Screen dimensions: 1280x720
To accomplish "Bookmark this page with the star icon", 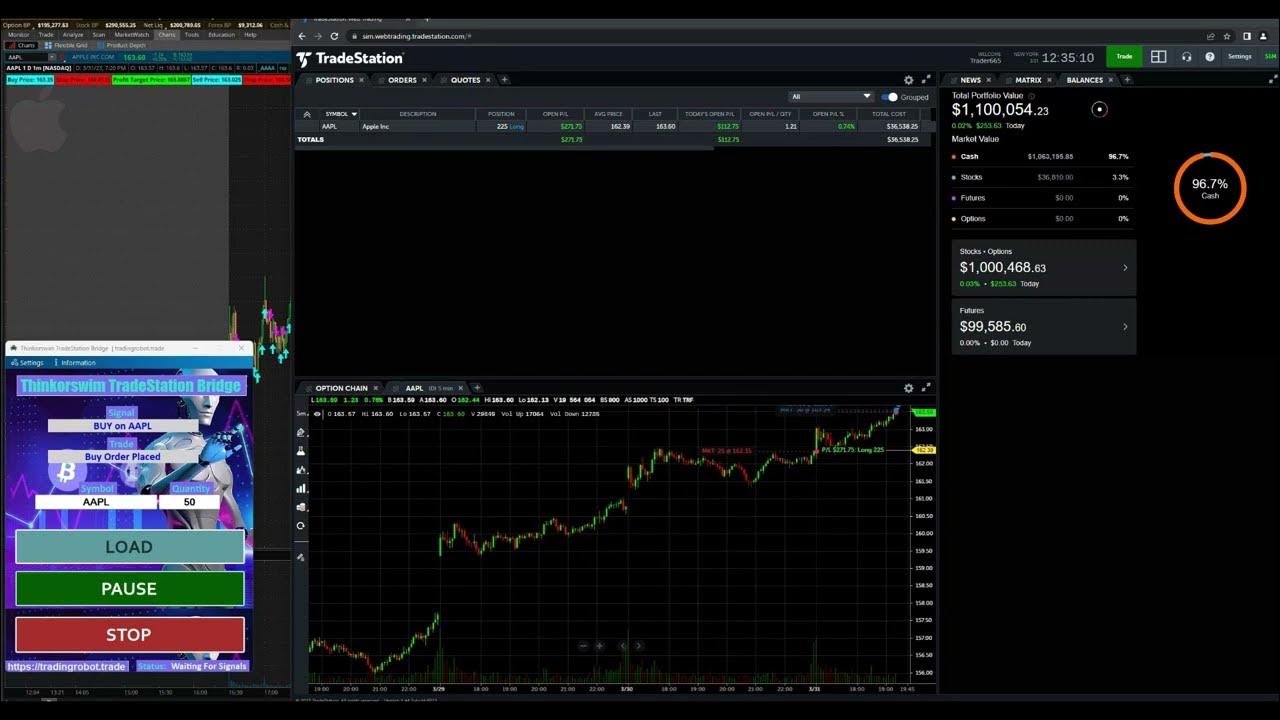I will click(x=1227, y=36).
